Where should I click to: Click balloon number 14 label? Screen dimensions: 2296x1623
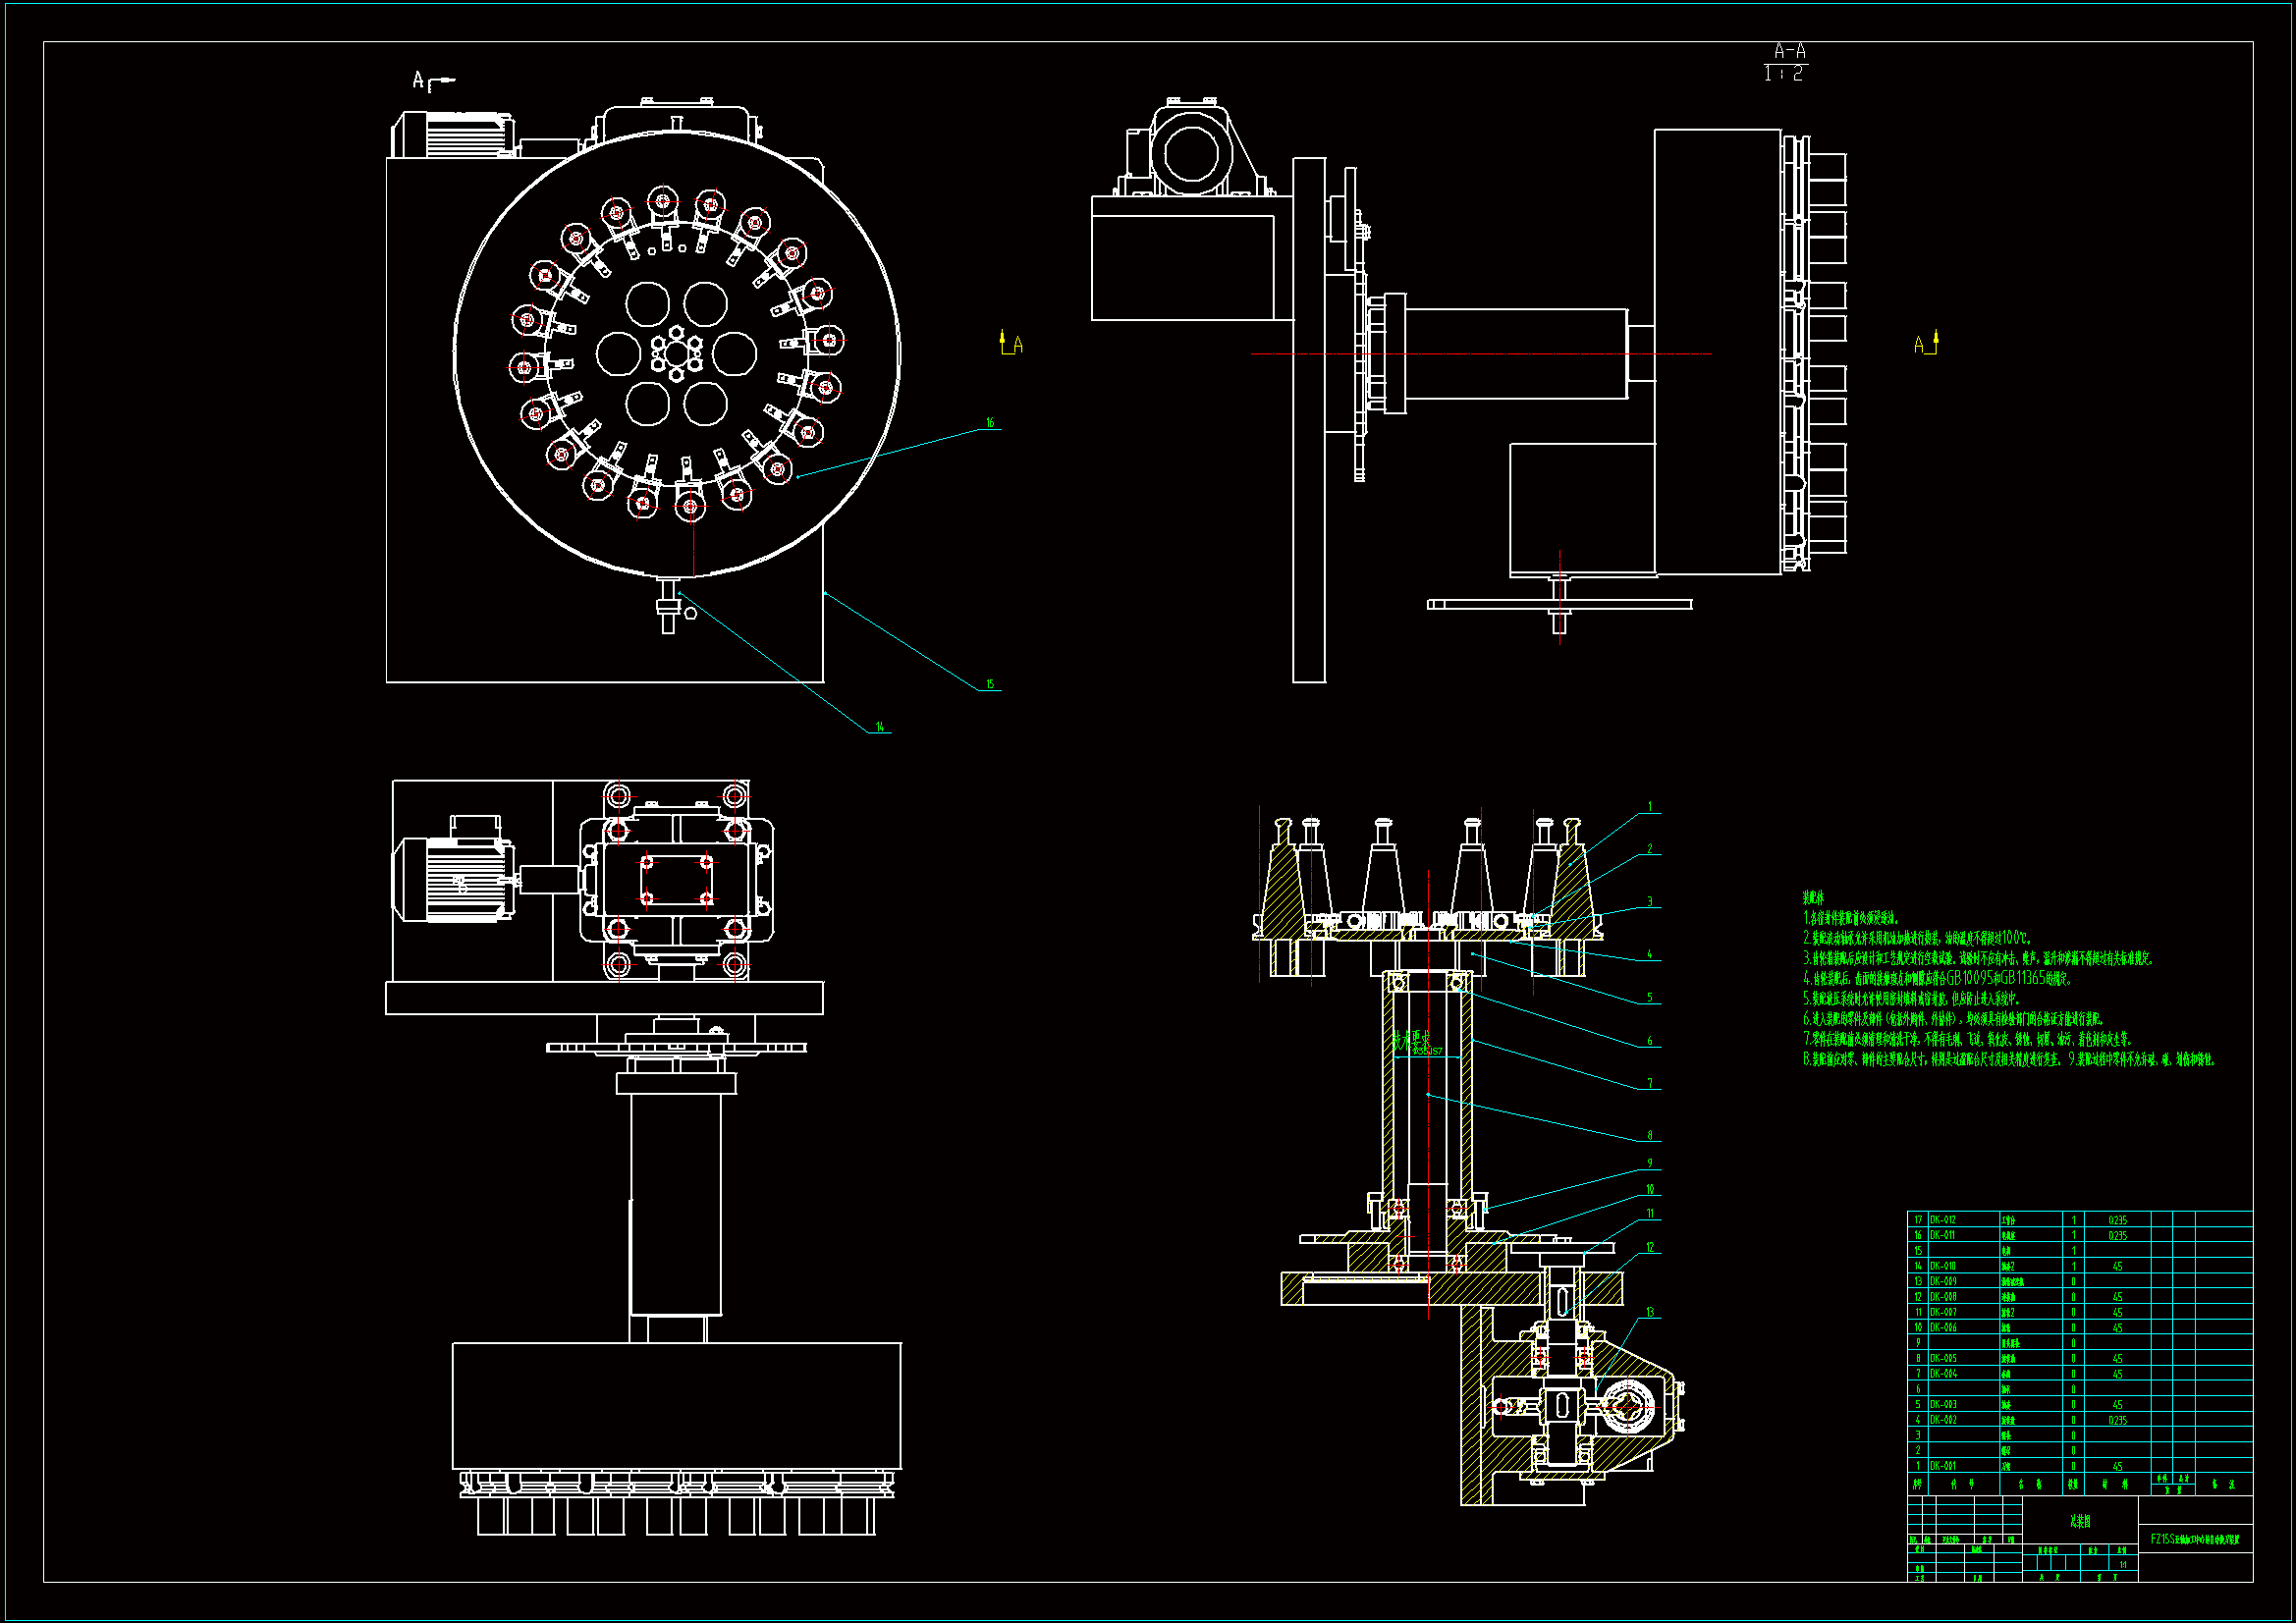880,727
